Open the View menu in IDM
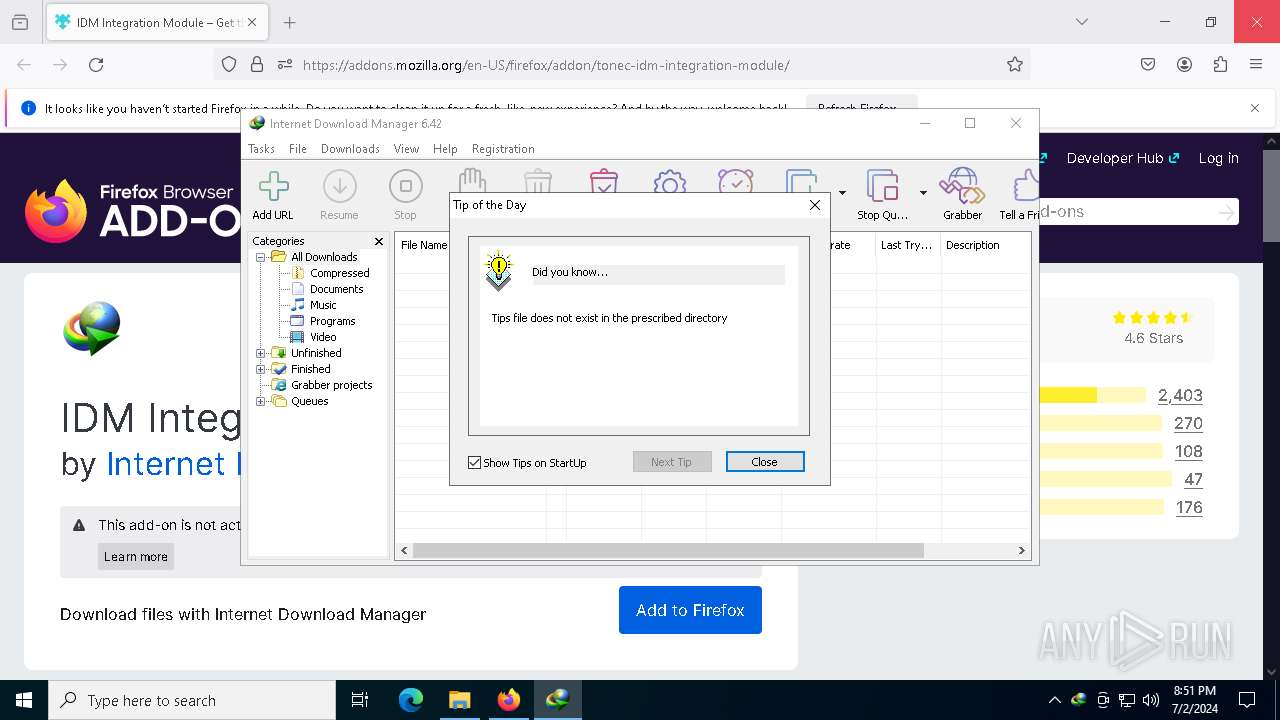Image resolution: width=1280 pixels, height=720 pixels. click(406, 149)
